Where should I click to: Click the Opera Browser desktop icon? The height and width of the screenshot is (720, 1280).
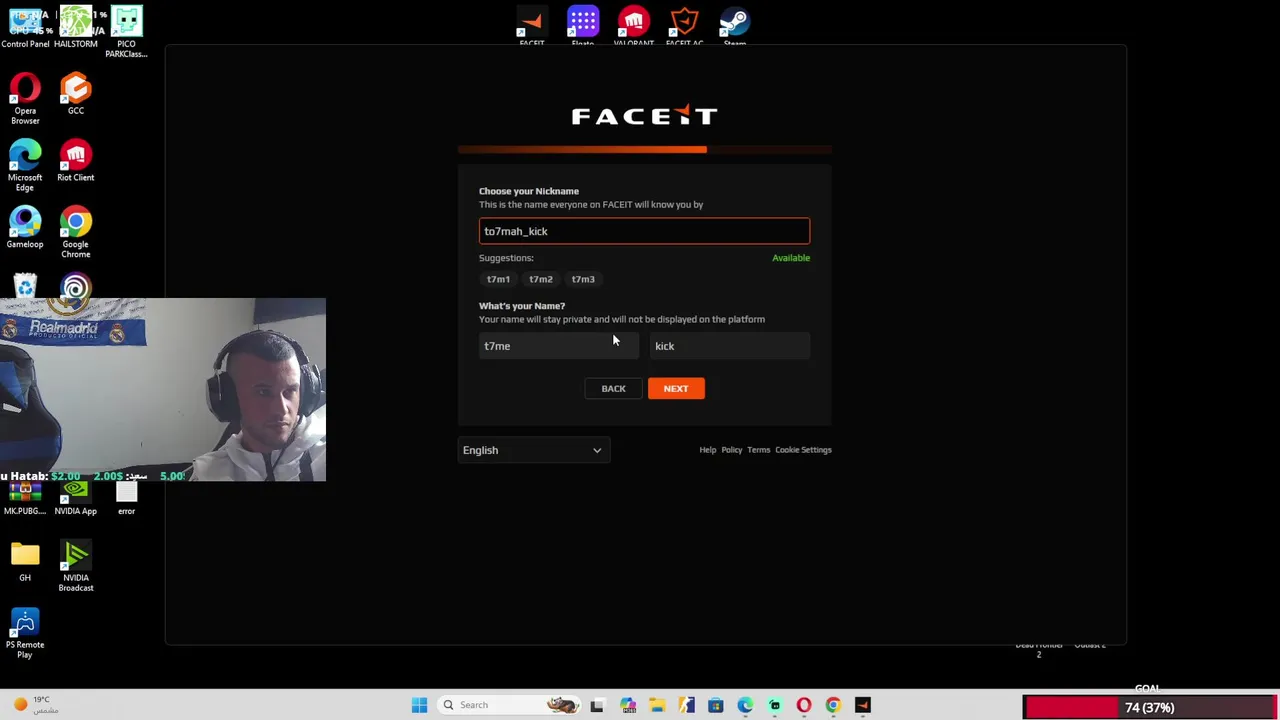click(x=25, y=98)
